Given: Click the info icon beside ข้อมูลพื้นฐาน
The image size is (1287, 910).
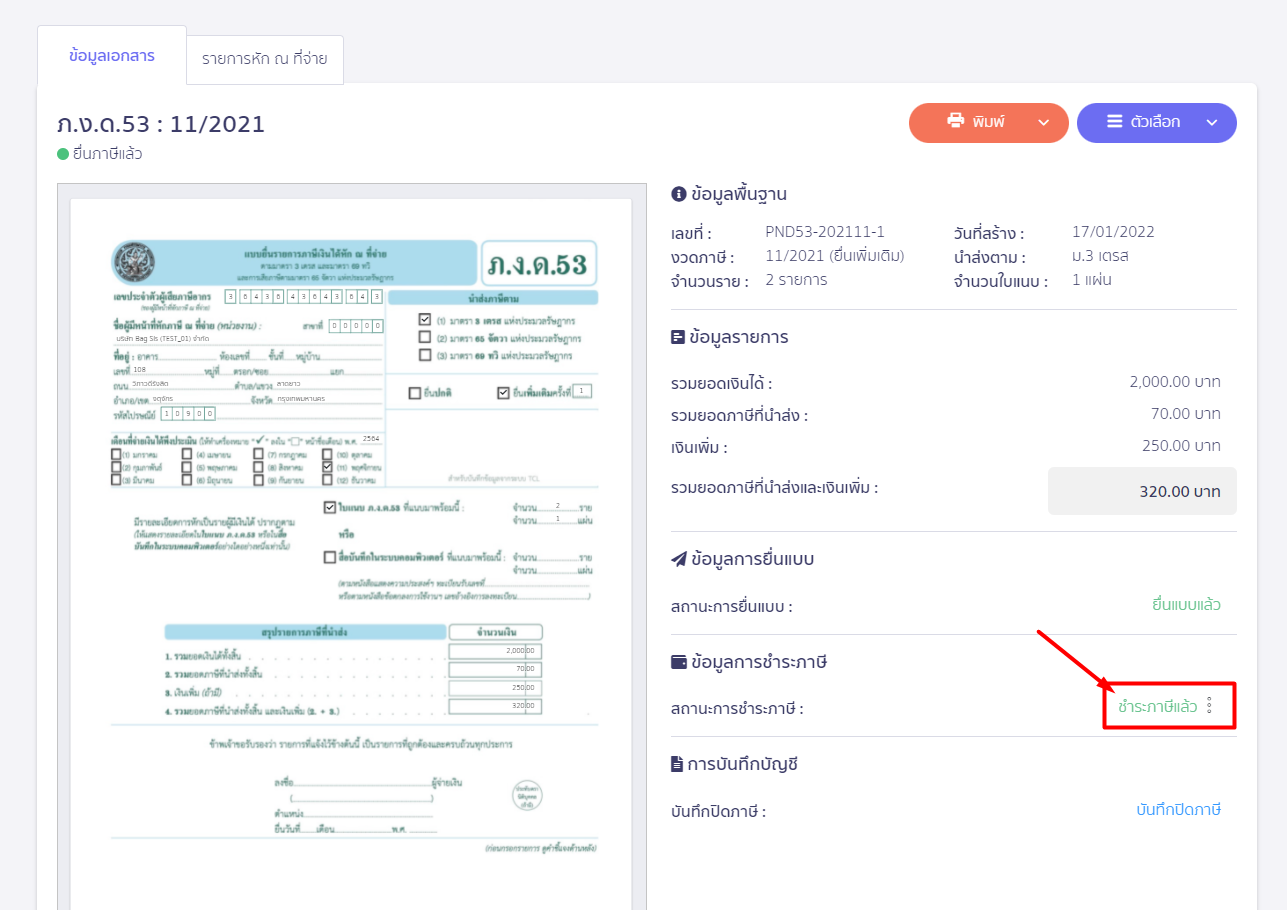Looking at the screenshot, I should pyautogui.click(x=678, y=194).
